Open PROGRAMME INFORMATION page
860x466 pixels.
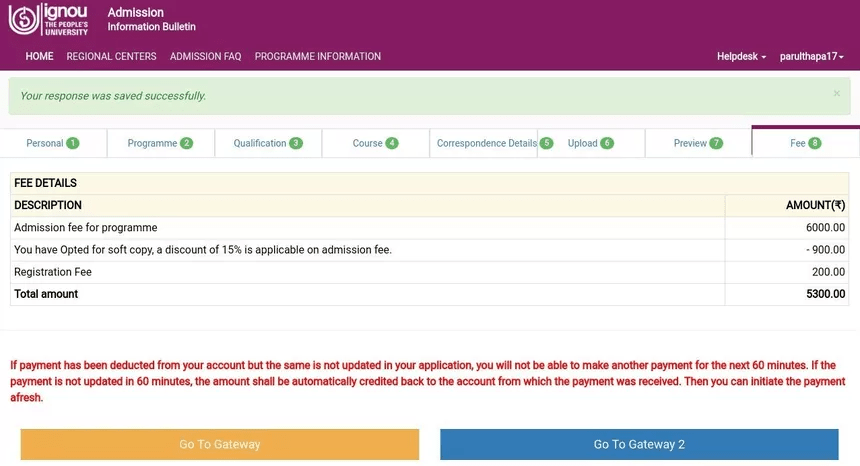[318, 56]
